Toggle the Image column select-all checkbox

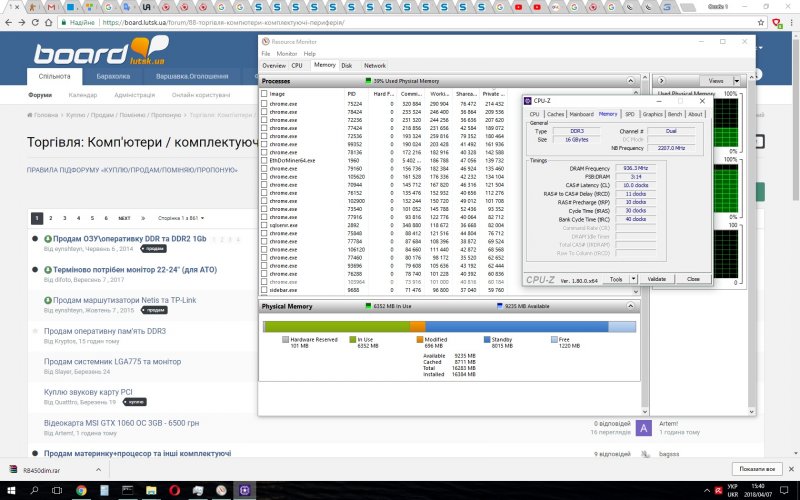pyautogui.click(x=264, y=93)
